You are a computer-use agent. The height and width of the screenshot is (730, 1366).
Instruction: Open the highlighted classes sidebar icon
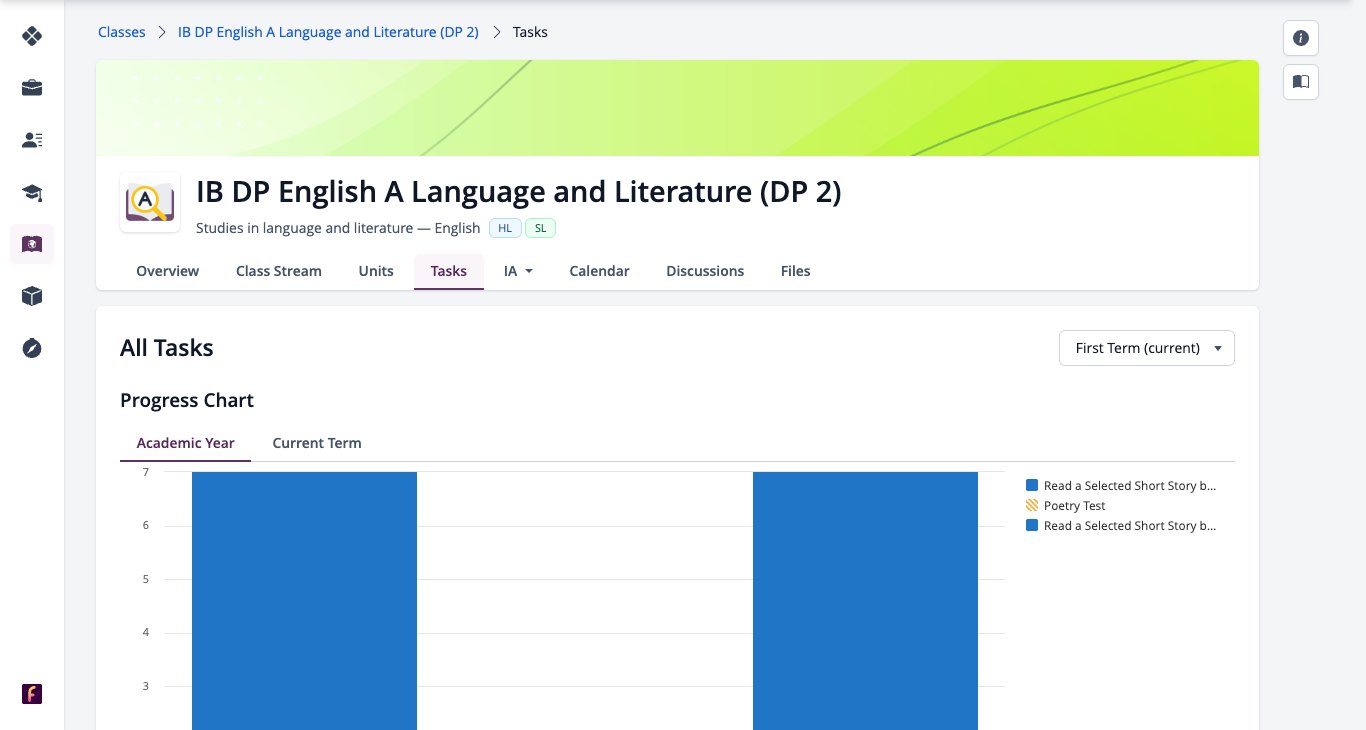click(x=32, y=244)
